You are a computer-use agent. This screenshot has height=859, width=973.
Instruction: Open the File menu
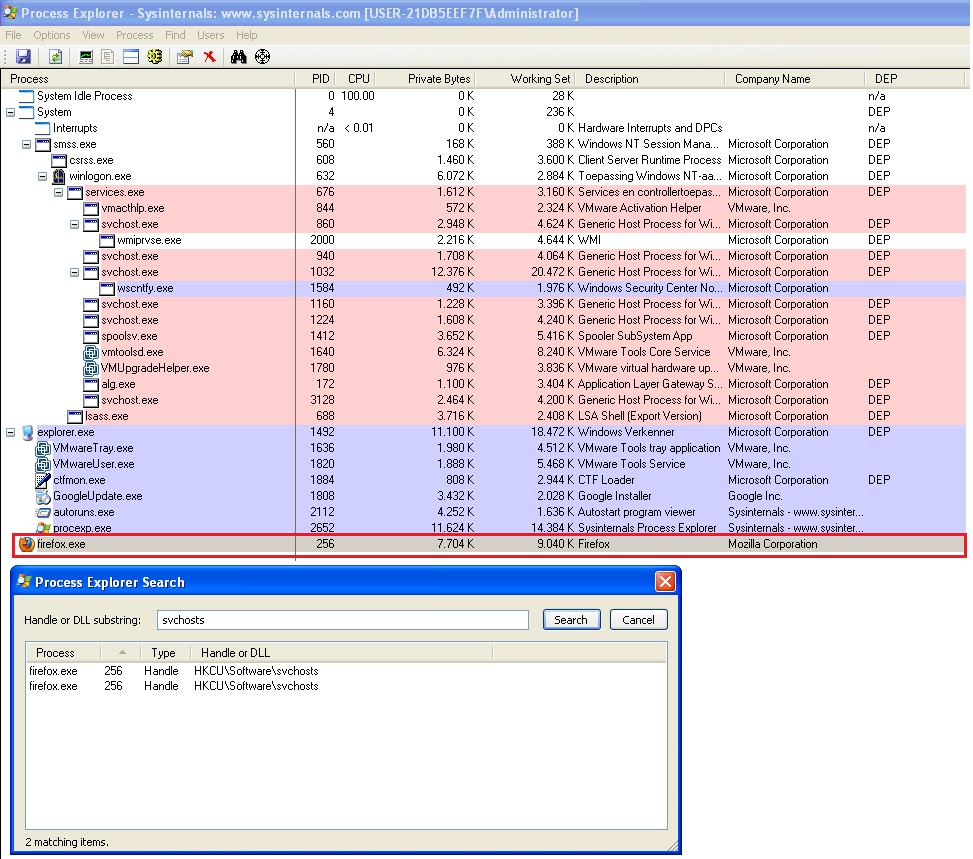(x=13, y=35)
